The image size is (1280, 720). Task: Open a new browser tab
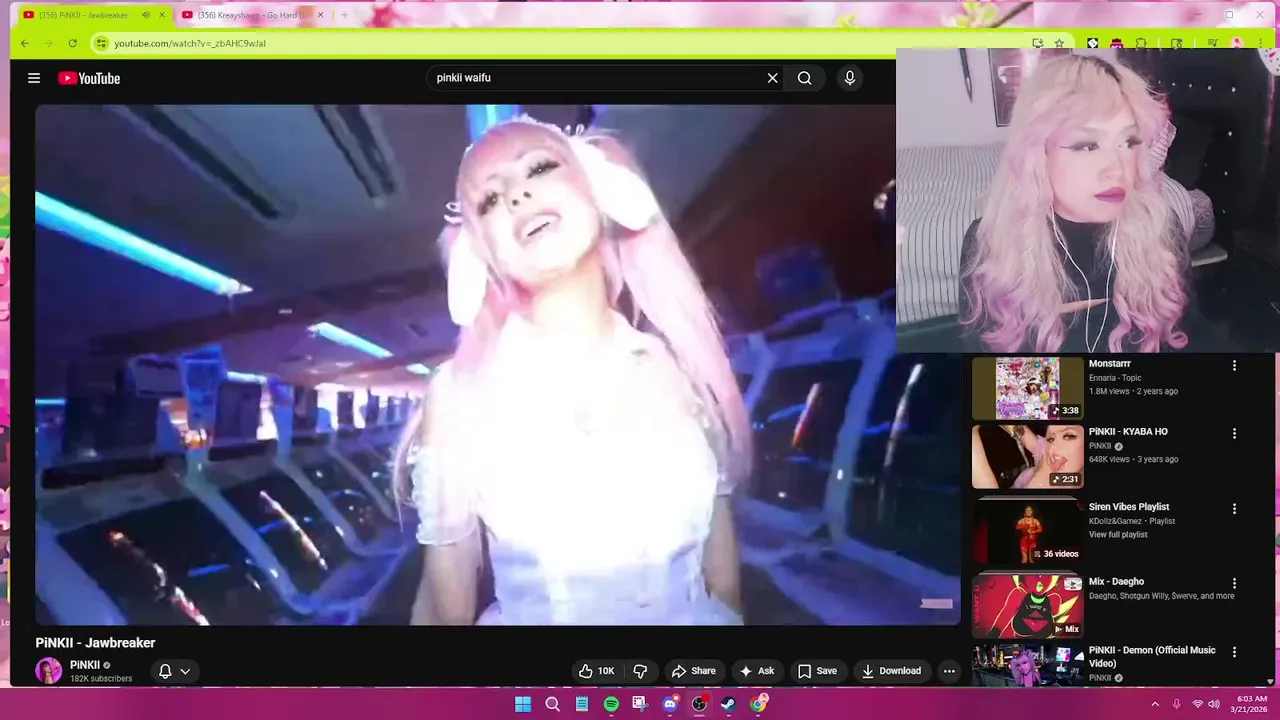coord(344,15)
